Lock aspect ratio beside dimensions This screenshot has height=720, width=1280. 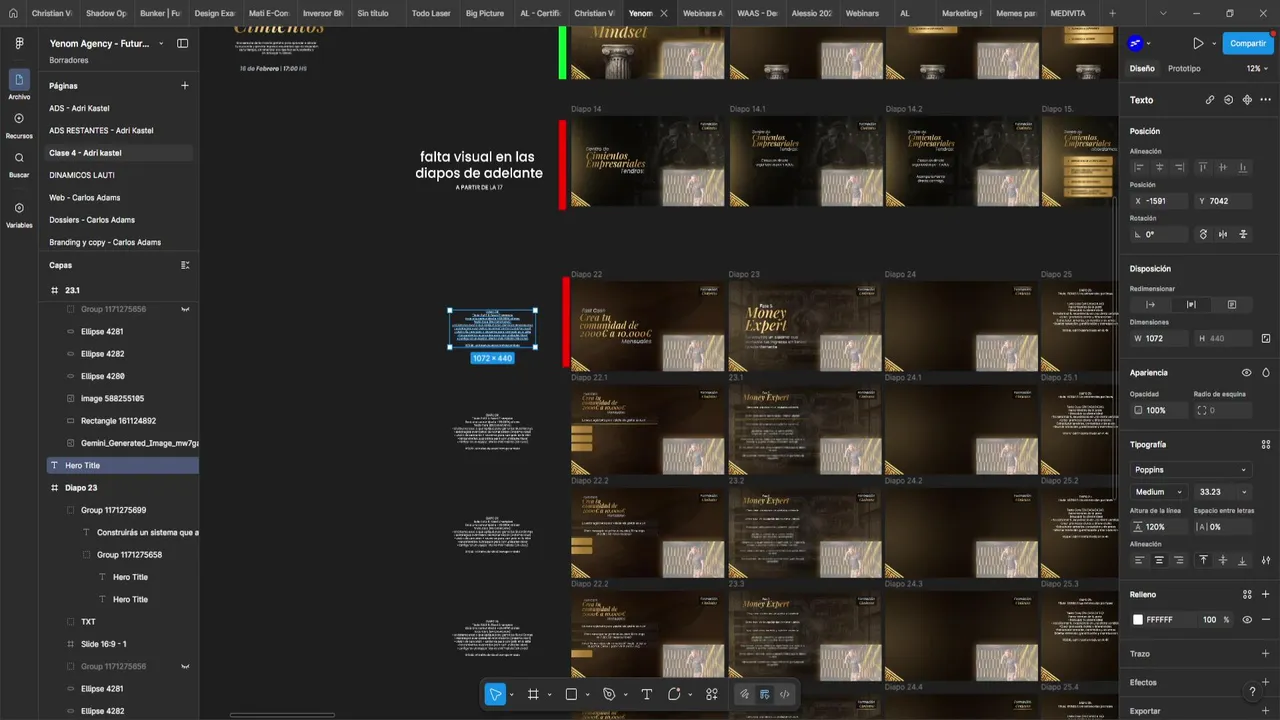coord(1266,339)
